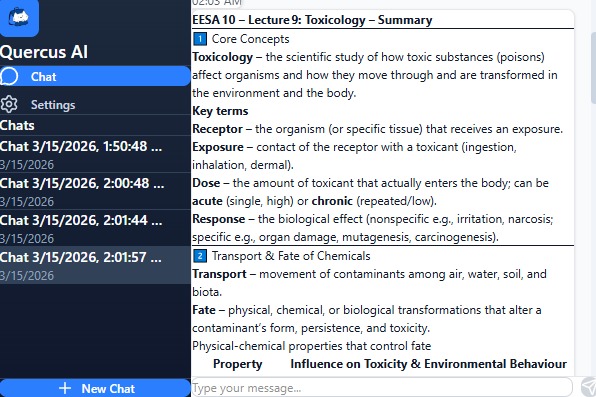Click the 'Chats' list heading
Screen dimensions: 596x397
tap(17, 125)
